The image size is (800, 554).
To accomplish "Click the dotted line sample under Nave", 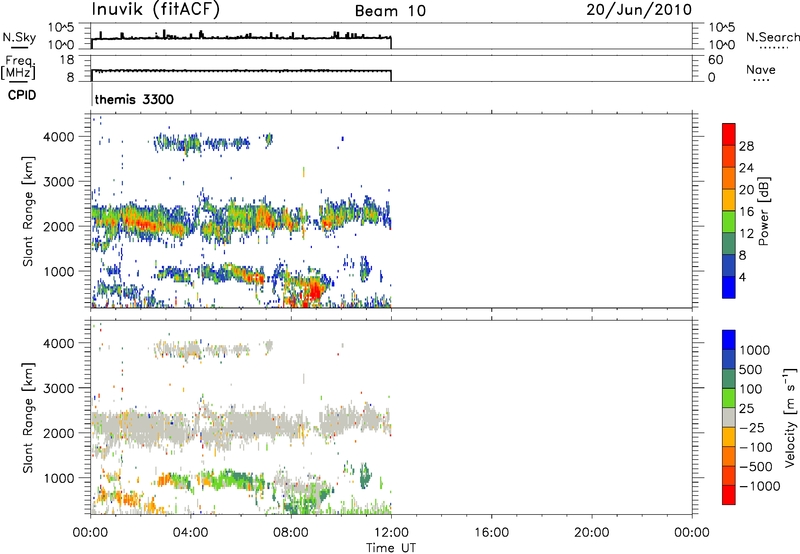I will click(x=761, y=80).
